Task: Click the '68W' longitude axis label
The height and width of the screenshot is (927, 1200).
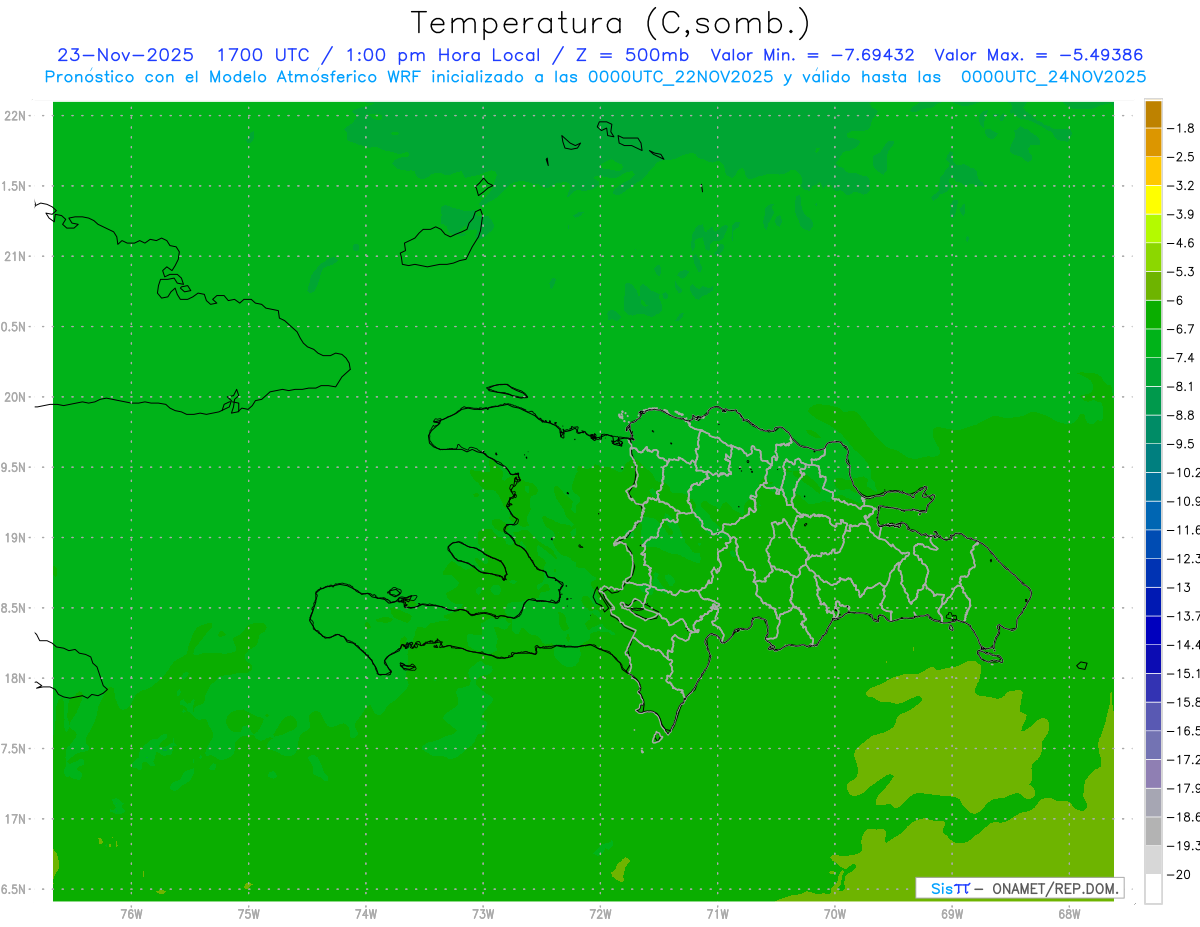Action: click(1069, 914)
